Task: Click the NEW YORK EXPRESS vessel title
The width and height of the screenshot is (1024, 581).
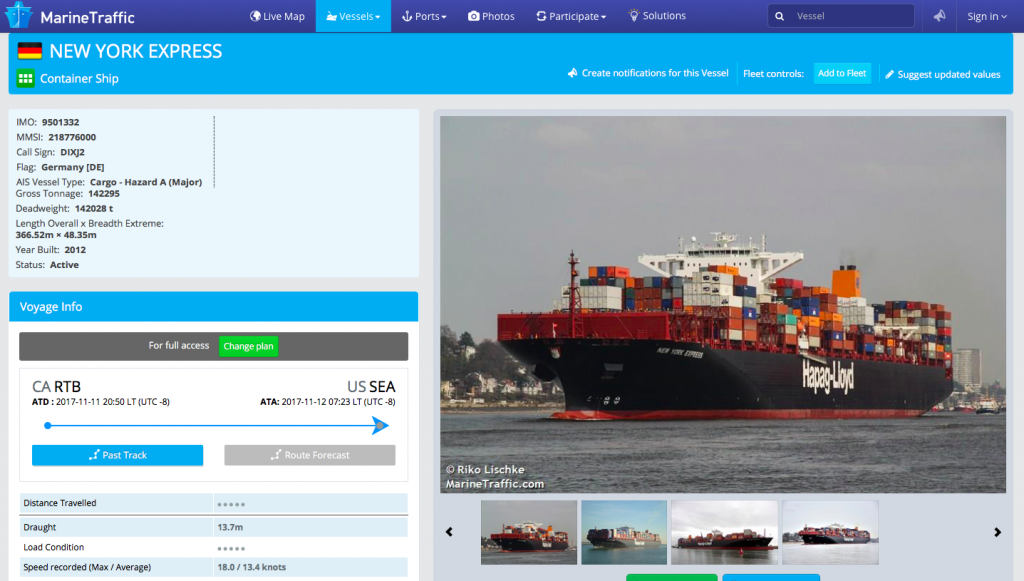Action: click(x=136, y=51)
